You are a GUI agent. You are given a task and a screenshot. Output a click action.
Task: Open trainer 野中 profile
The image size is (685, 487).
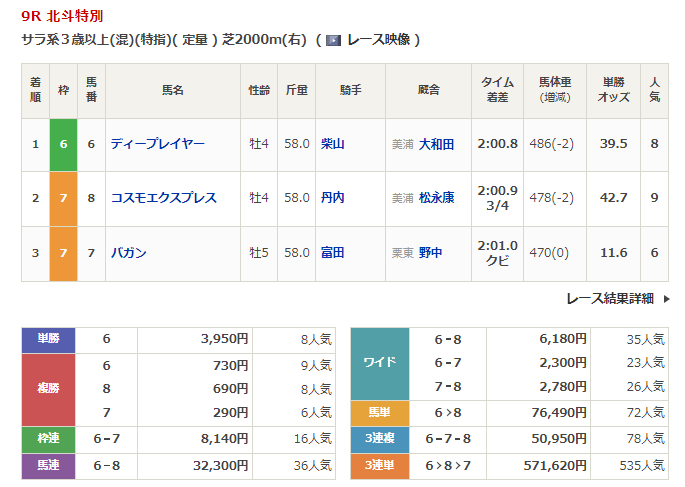click(431, 253)
